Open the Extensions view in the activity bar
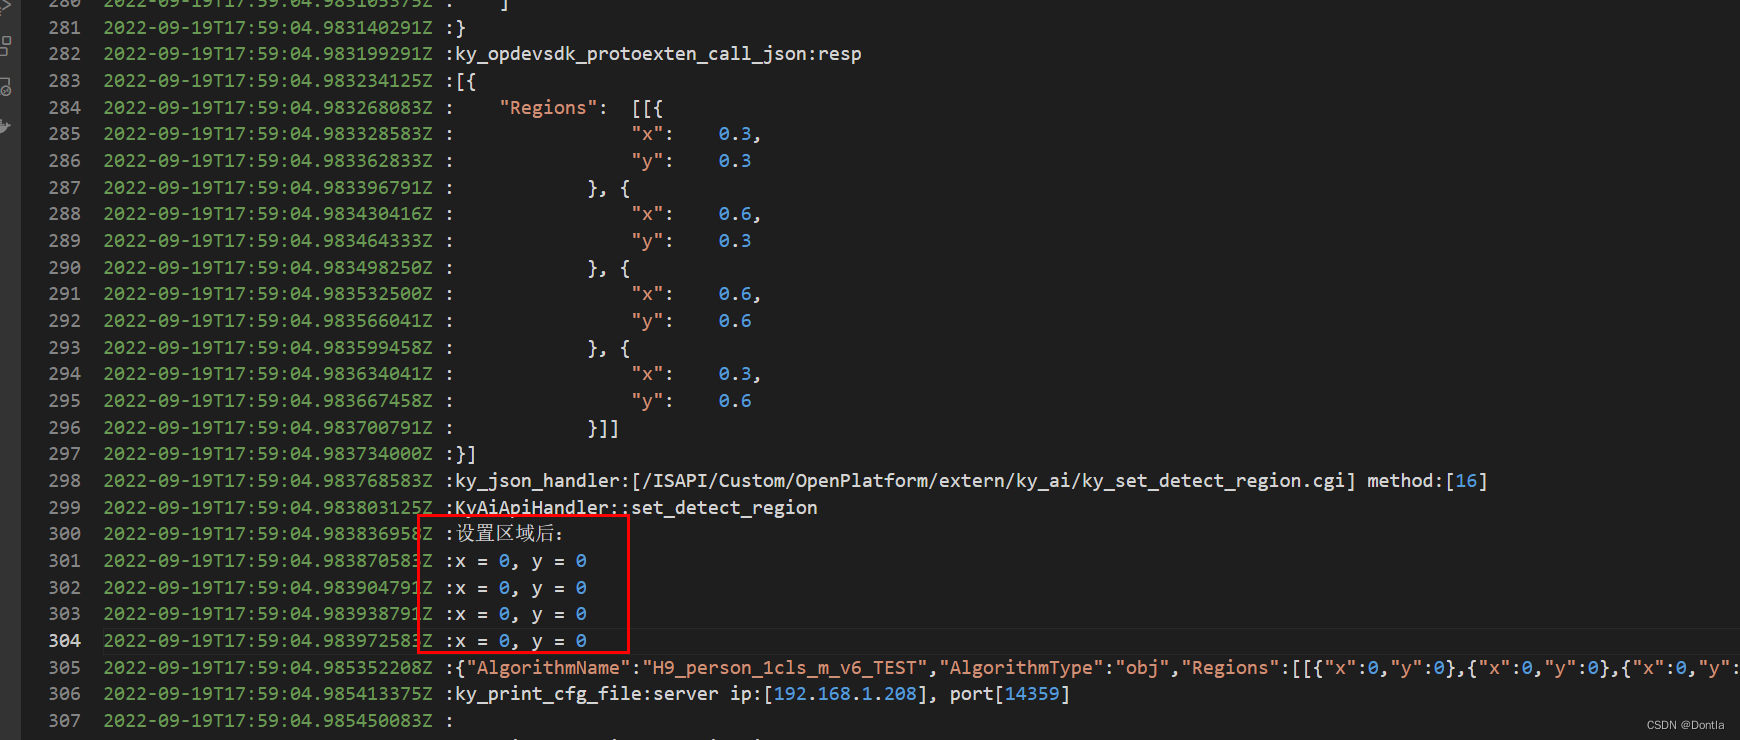The height and width of the screenshot is (740, 1740). pyautogui.click(x=5, y=45)
